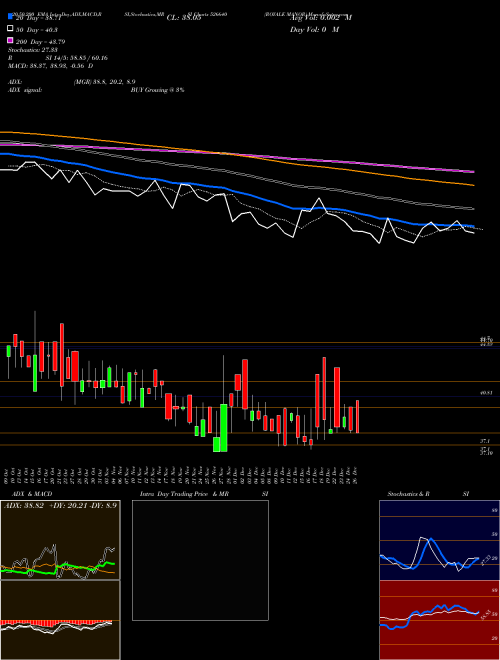Click the 'MACD: 38.37, 38.93, -0.56 D' line
The height and width of the screenshot is (660, 500).
click(51, 66)
